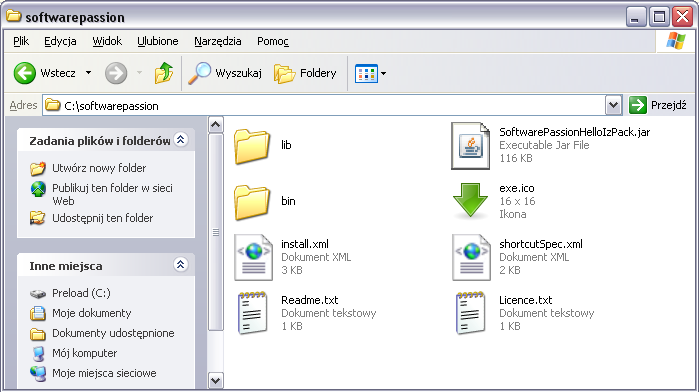Screen dimensions: 699x392
Task: Click the Moje dokumenty folder icon
Action: (38, 313)
